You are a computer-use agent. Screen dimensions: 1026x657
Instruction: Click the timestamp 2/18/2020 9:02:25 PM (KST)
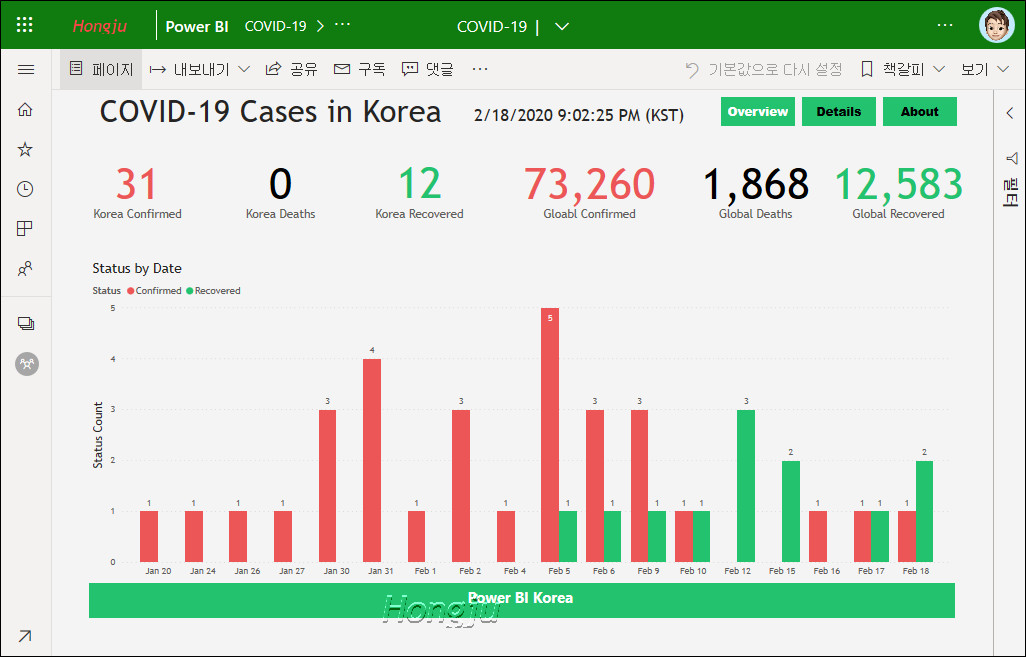click(579, 115)
